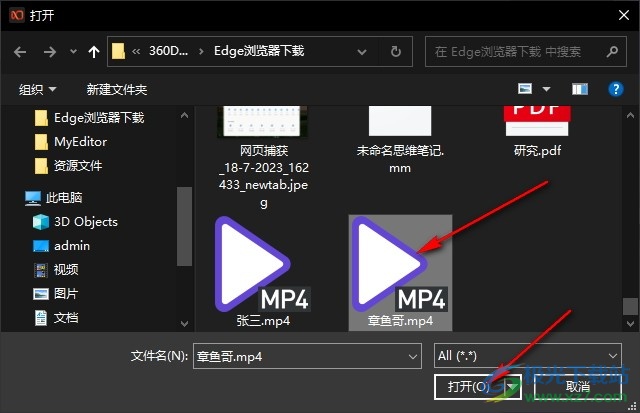This screenshot has width=640, height=413.
Task: Click the 取消 button
Action: point(578,386)
